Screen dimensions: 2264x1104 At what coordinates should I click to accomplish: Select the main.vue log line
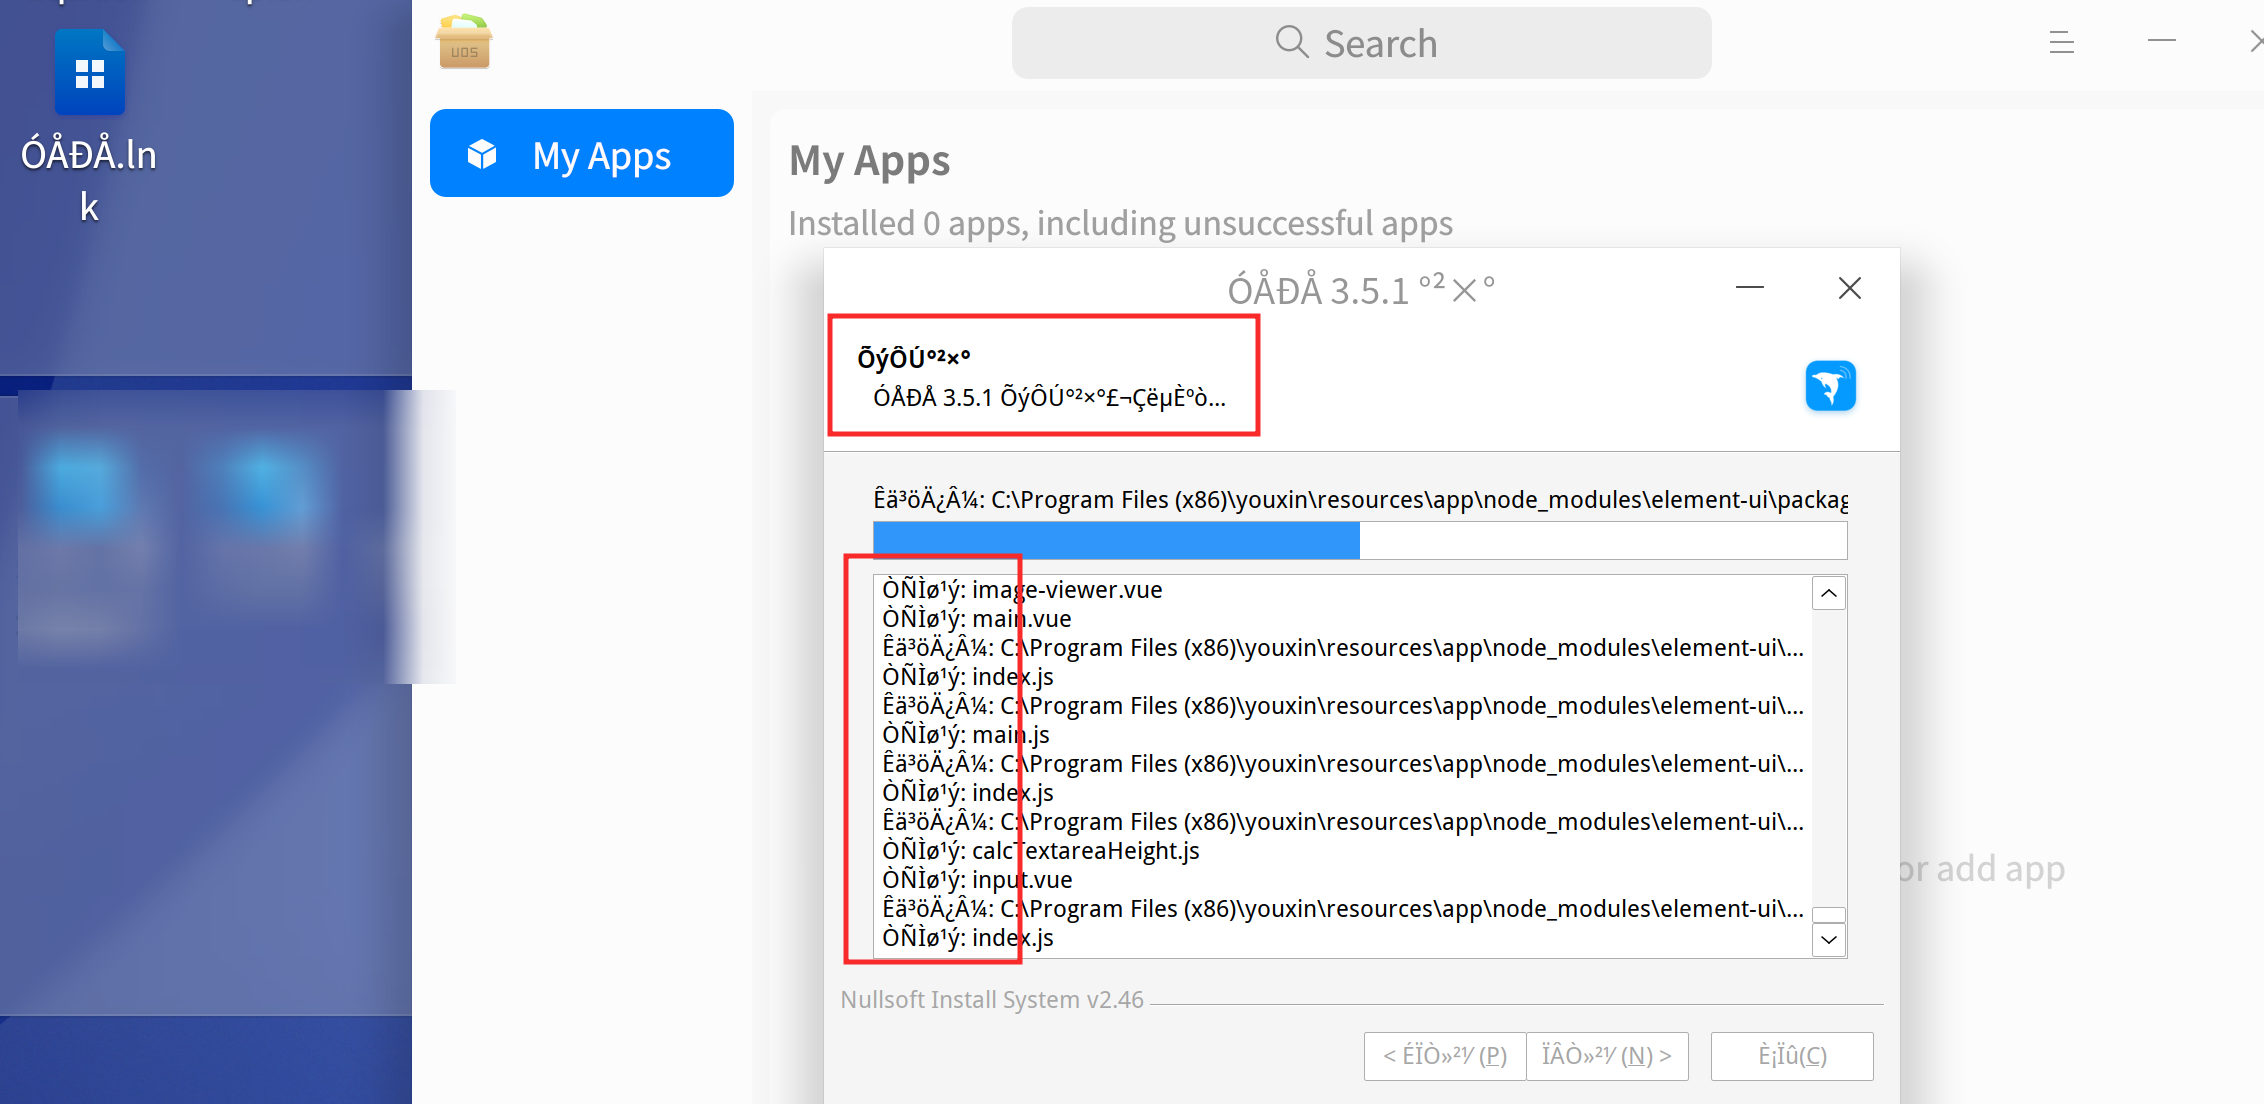coord(976,619)
